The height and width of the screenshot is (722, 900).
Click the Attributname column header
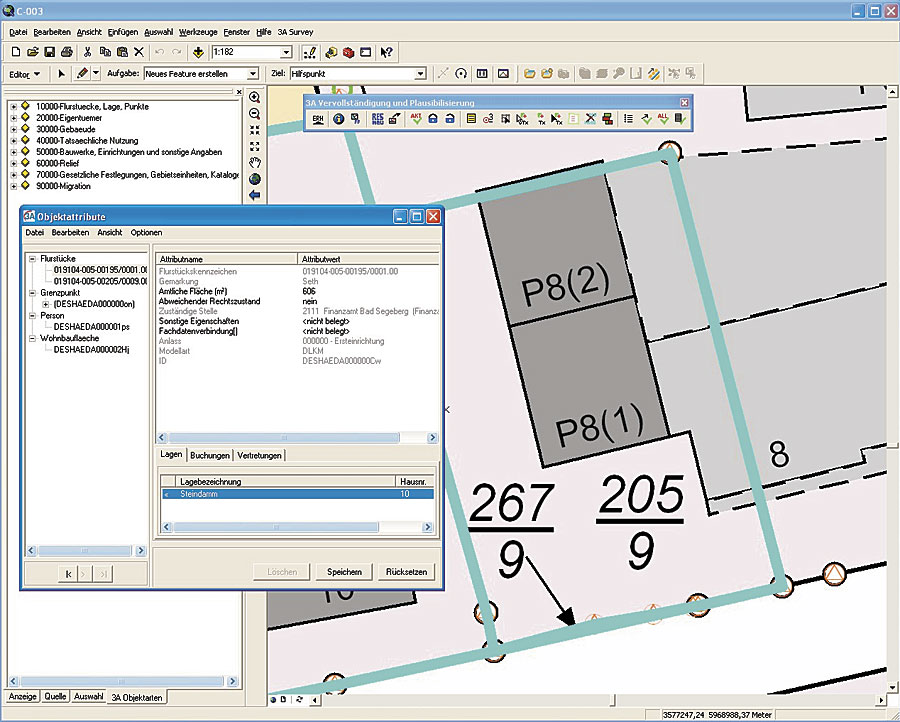226,259
